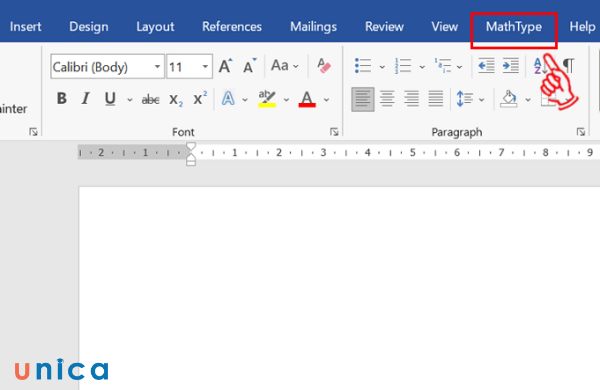Open the Review tab
The height and width of the screenshot is (390, 600).
click(384, 26)
